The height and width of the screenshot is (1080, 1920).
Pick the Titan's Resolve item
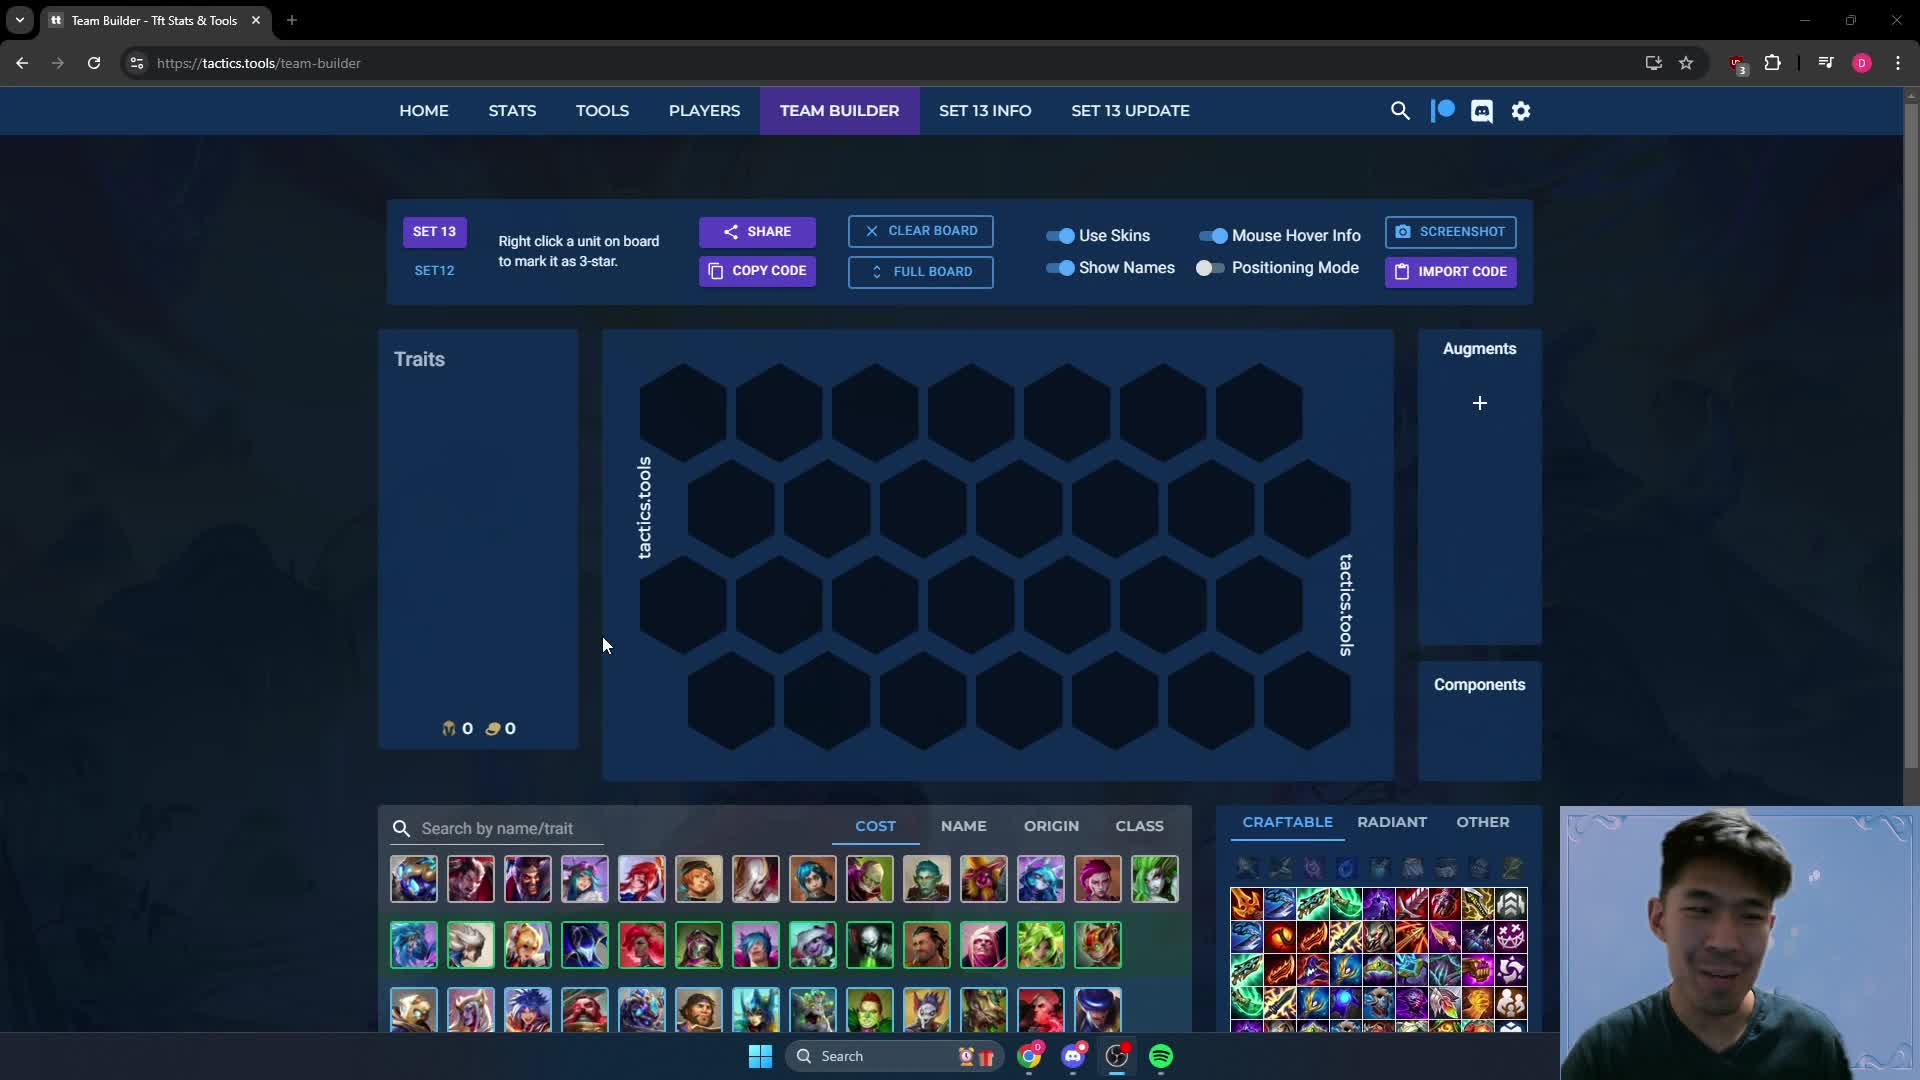pyautogui.click(x=1379, y=937)
